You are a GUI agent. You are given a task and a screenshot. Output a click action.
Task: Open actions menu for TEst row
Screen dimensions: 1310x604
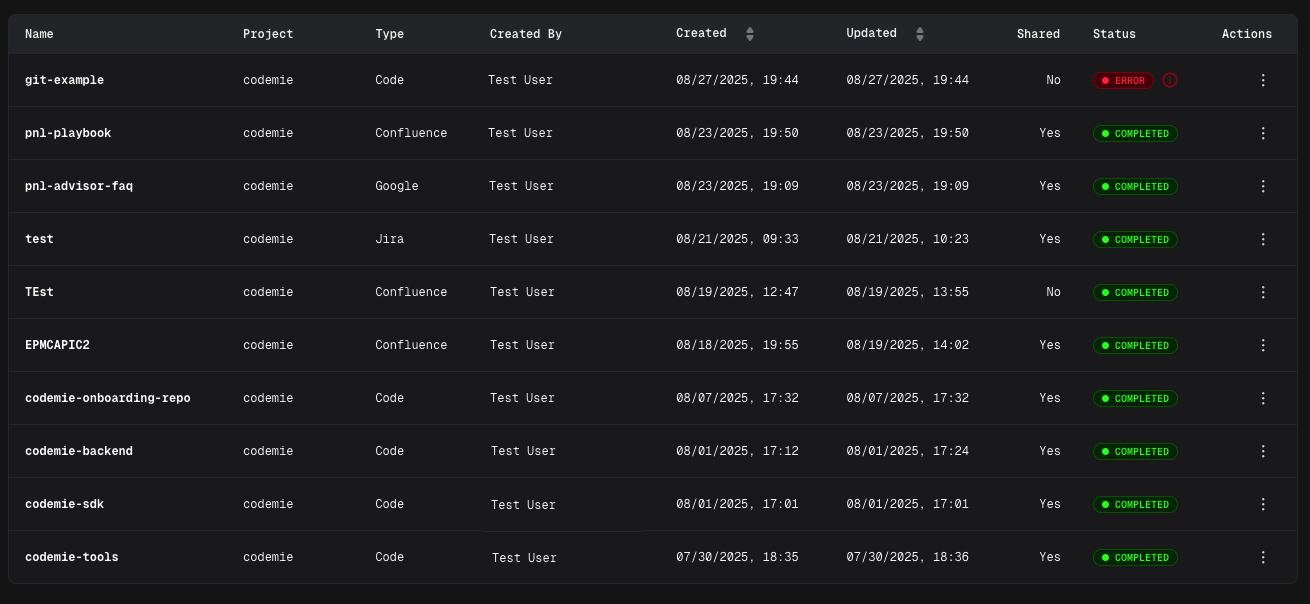(x=1262, y=292)
